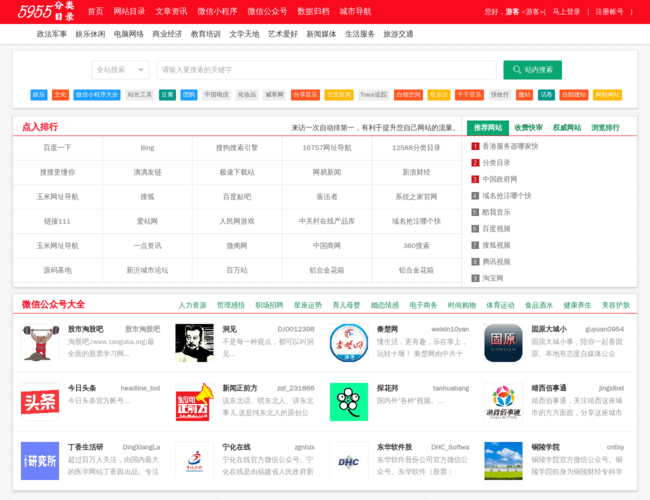
Task: Open recommended site 中国政府网
Action: point(500,179)
